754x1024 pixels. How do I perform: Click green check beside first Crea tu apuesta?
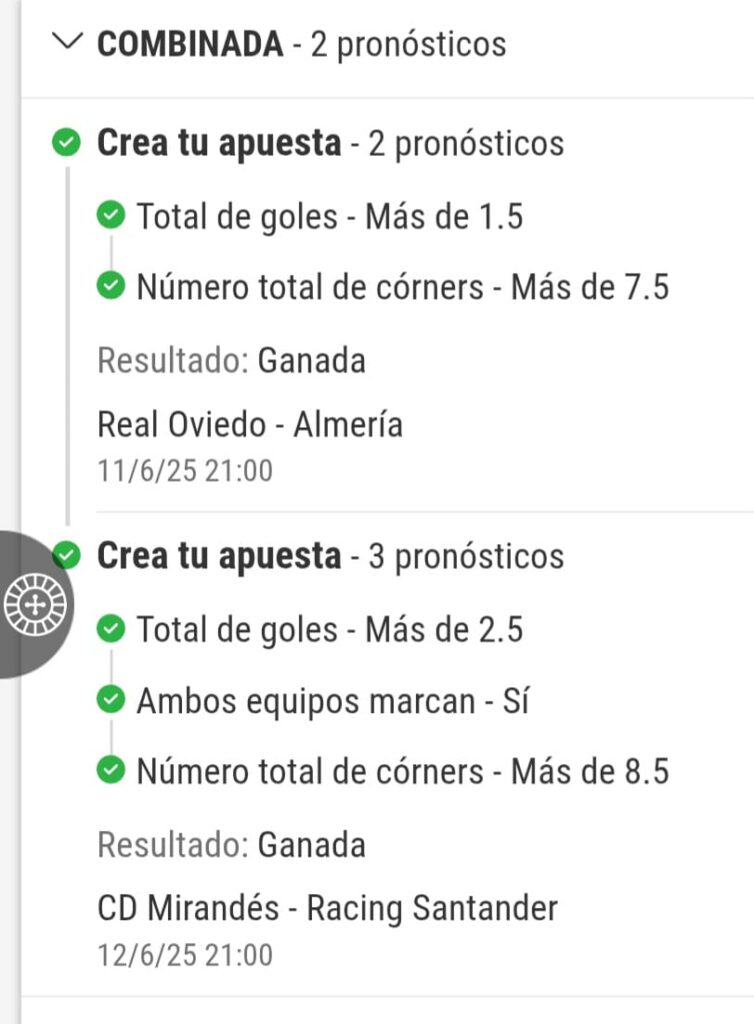click(x=66, y=142)
